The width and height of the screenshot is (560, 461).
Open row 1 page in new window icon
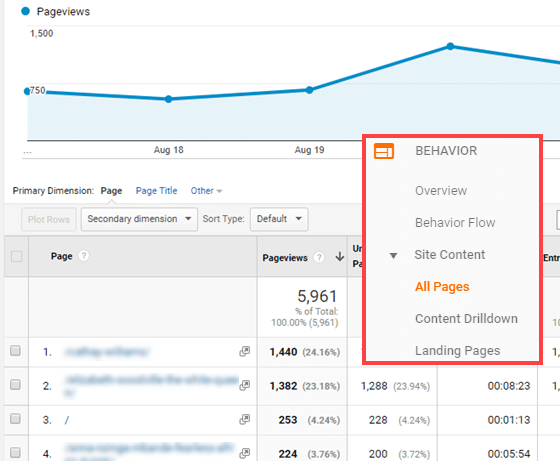(245, 351)
